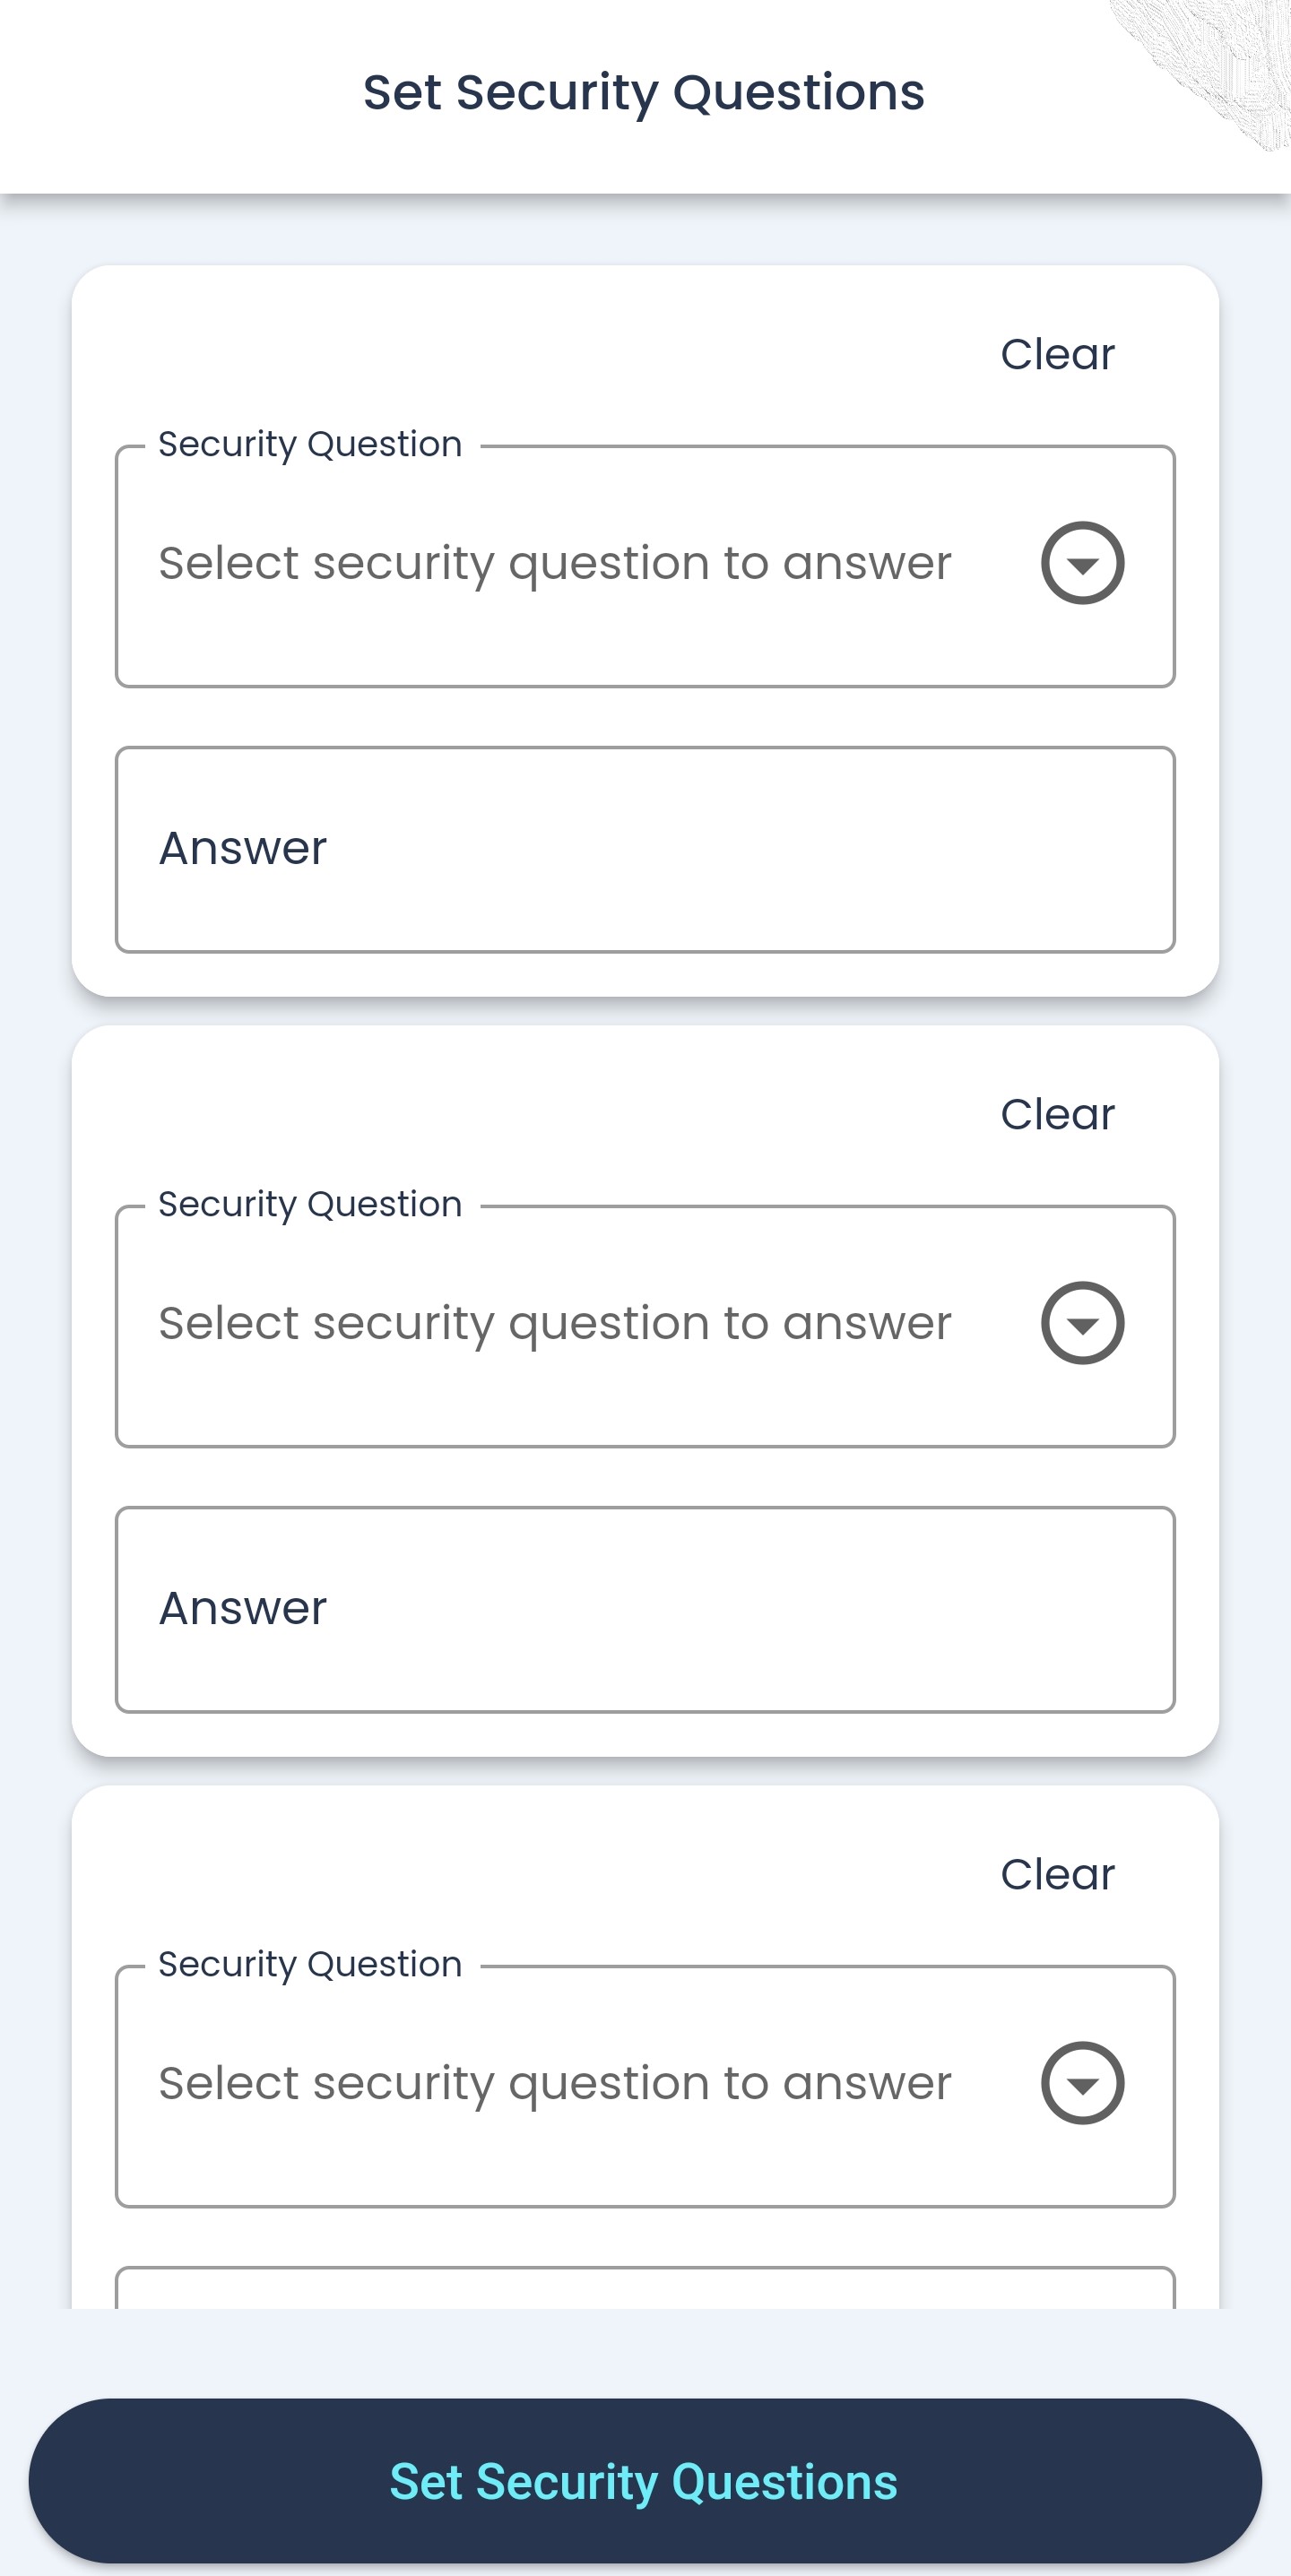Open the third Security Question combo box
The image size is (1291, 2576).
pyautogui.click(x=555, y=2085)
